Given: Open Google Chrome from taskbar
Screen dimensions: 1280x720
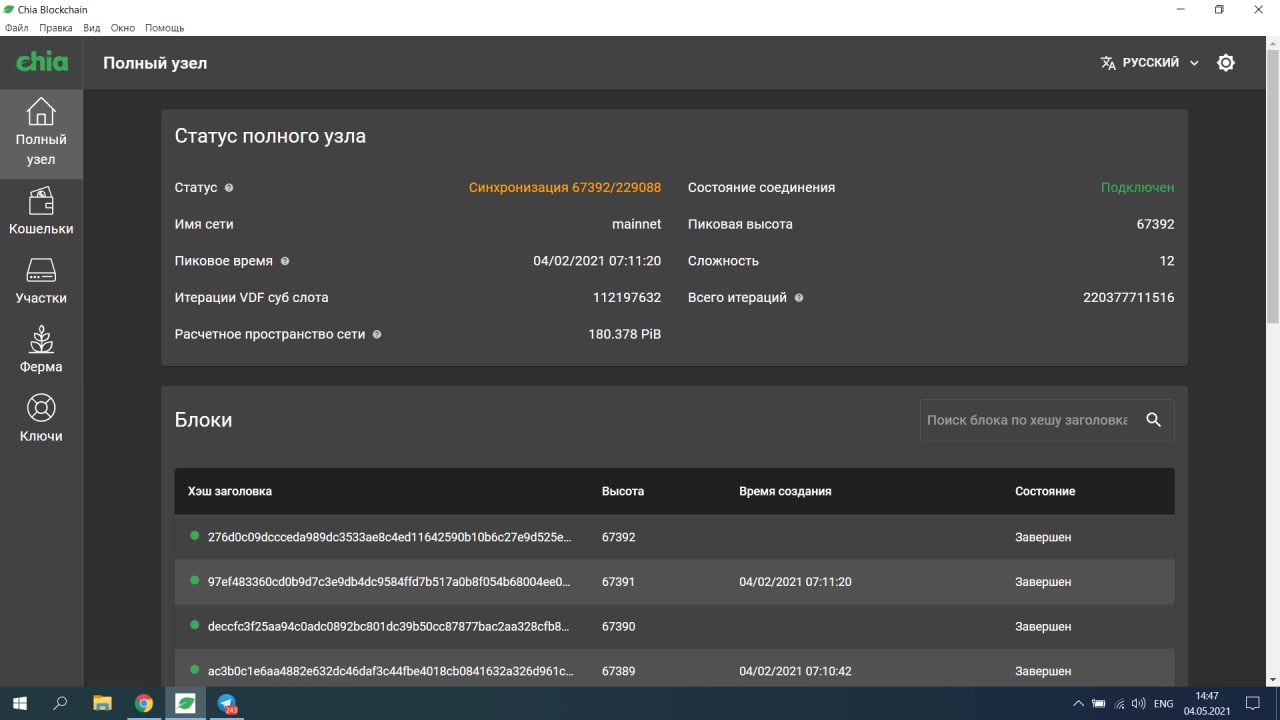Looking at the screenshot, I should 144,703.
